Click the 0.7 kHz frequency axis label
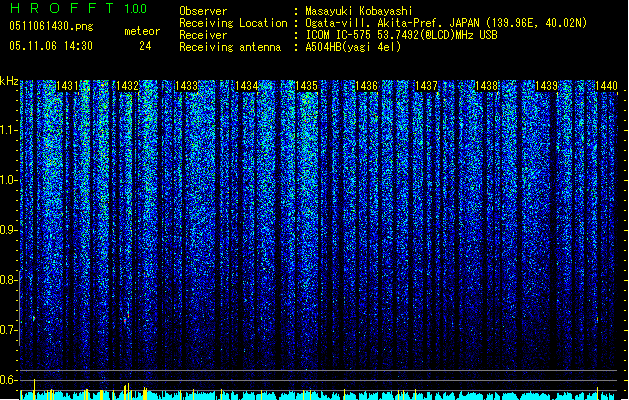This screenshot has width=629, height=400. click(x=9, y=330)
